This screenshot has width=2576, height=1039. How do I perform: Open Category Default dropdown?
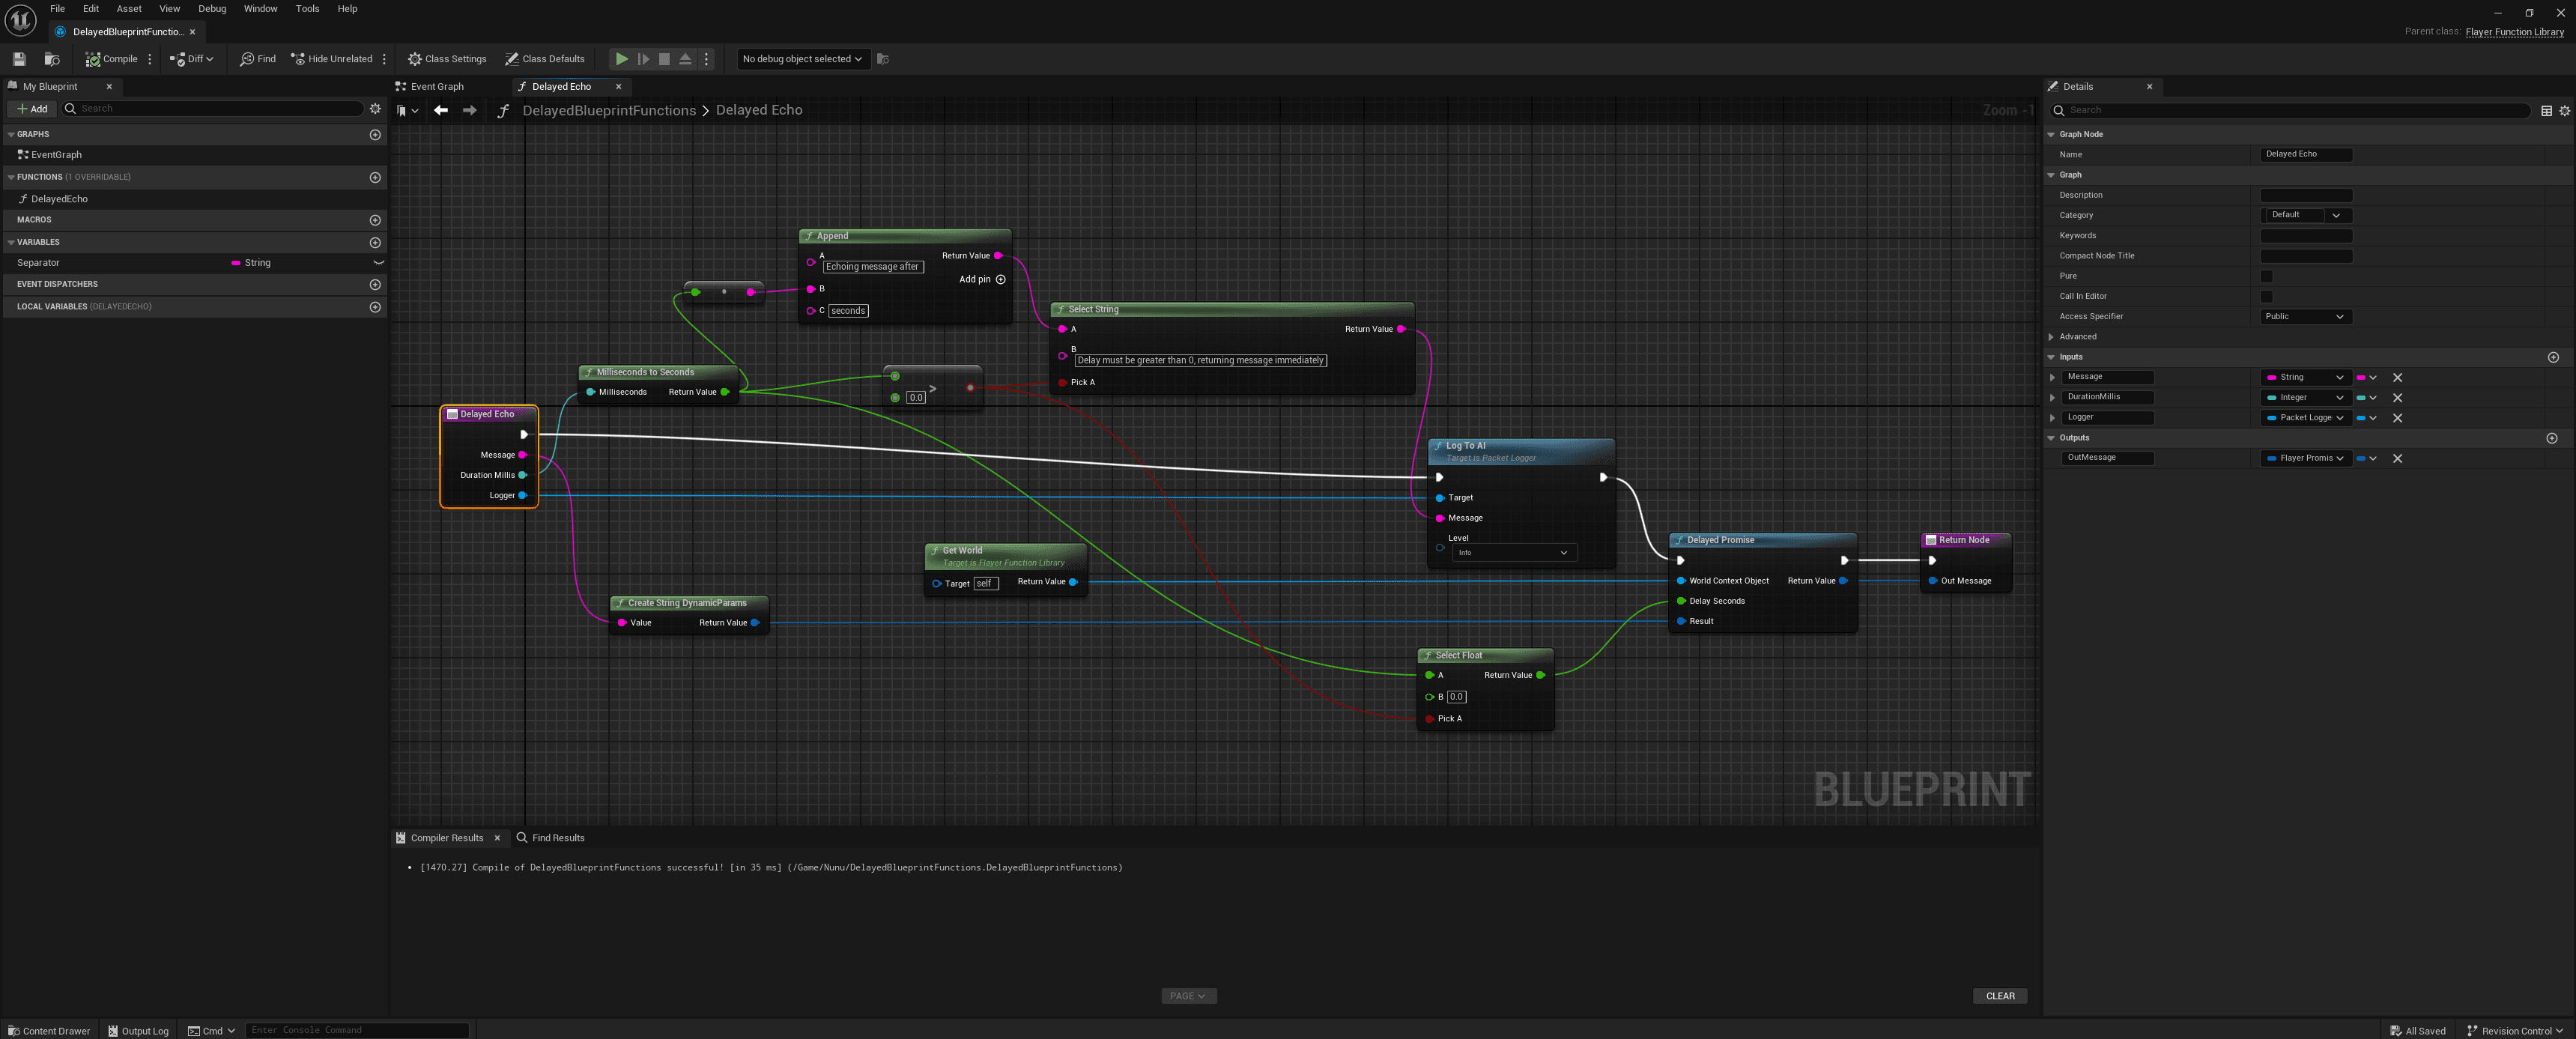pos(2306,215)
